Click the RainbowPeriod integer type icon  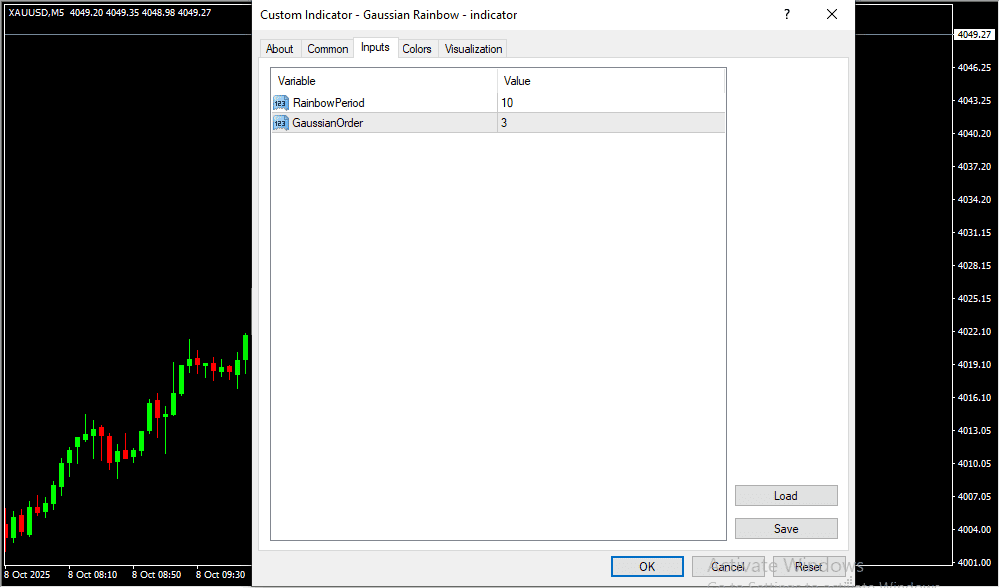(280, 103)
